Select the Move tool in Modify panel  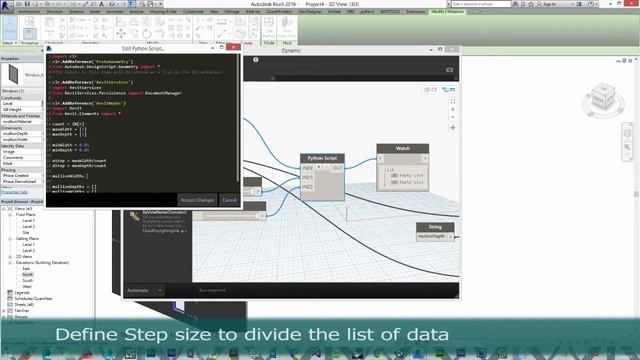(121, 33)
